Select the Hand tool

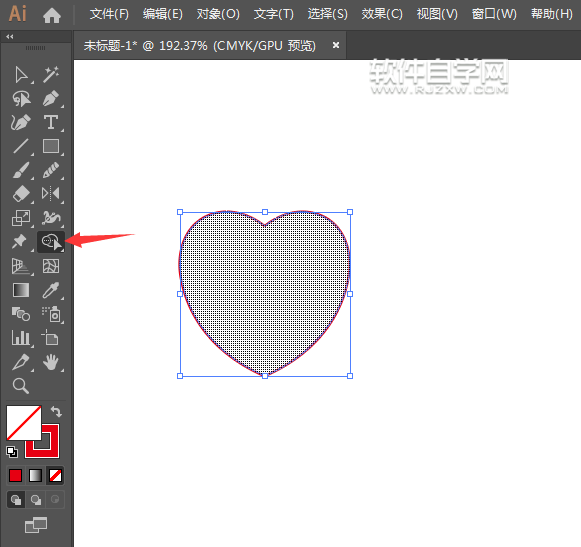tap(51, 362)
